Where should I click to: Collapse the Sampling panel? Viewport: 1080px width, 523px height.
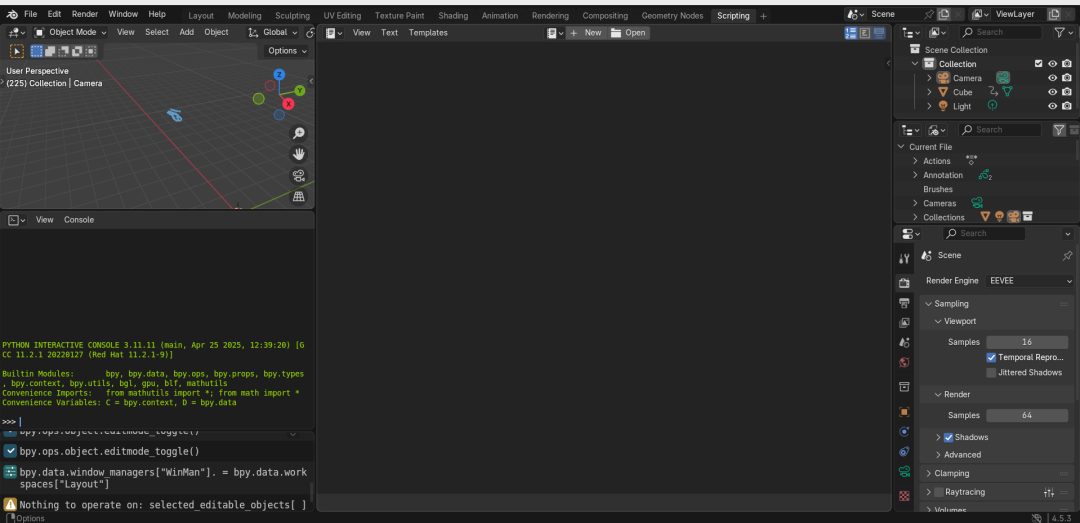[x=929, y=304]
